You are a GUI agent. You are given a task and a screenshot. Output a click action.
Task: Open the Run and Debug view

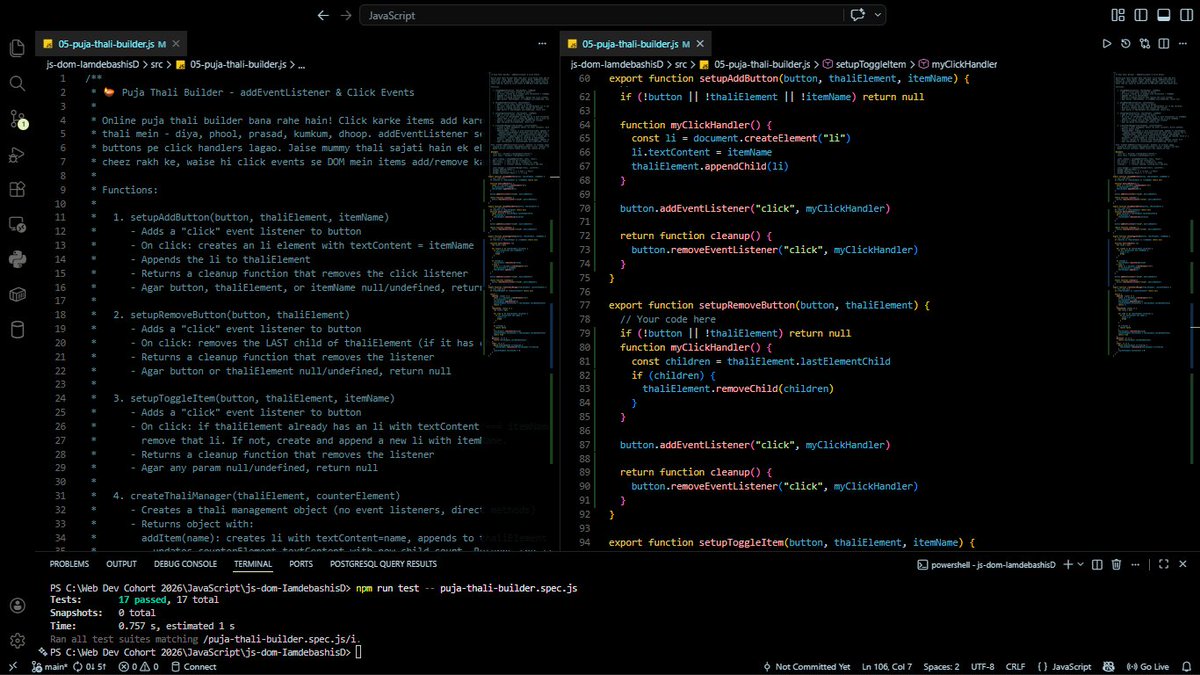coord(16,154)
